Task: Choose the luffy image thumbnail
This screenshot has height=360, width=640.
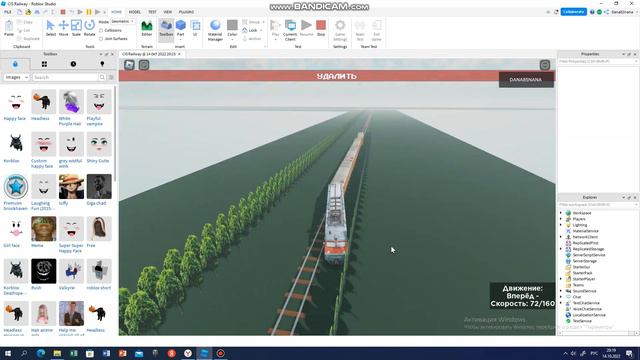Action: [x=71, y=187]
